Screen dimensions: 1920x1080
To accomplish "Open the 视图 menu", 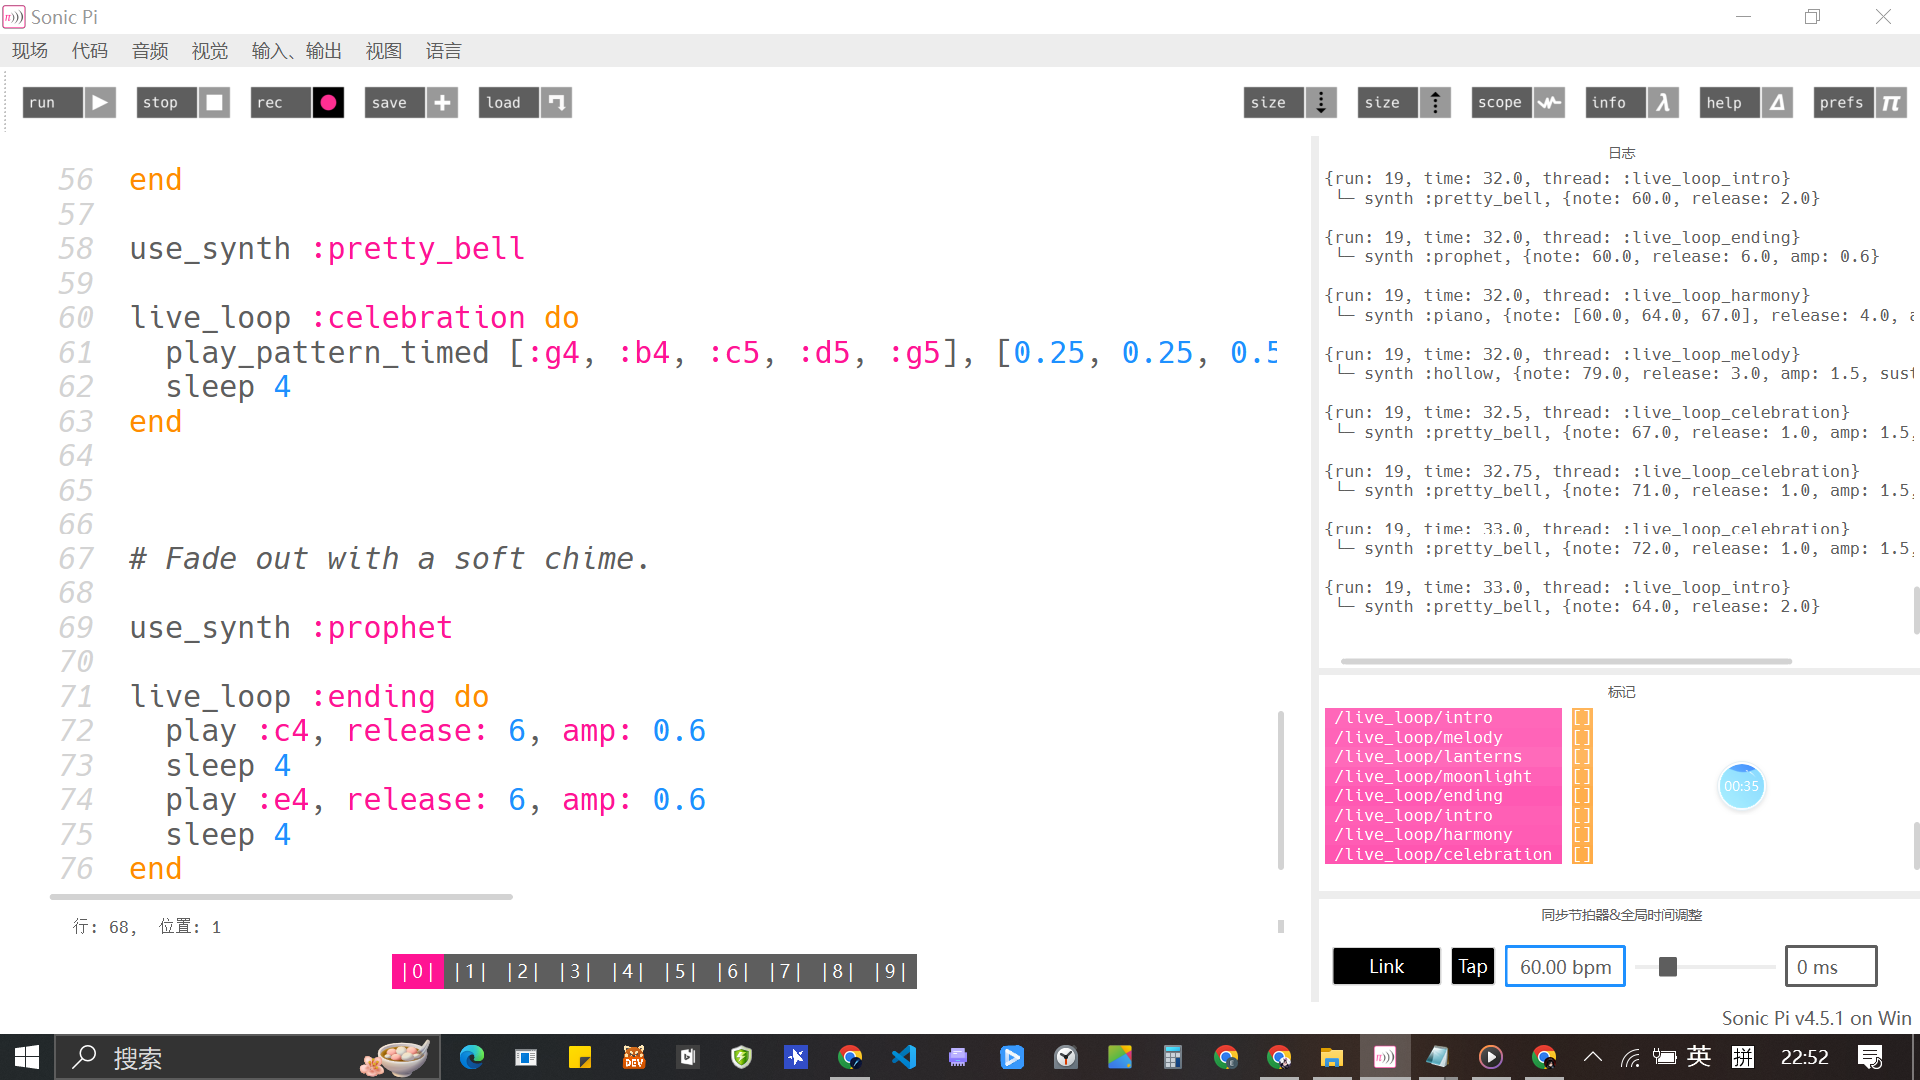I will coord(383,51).
